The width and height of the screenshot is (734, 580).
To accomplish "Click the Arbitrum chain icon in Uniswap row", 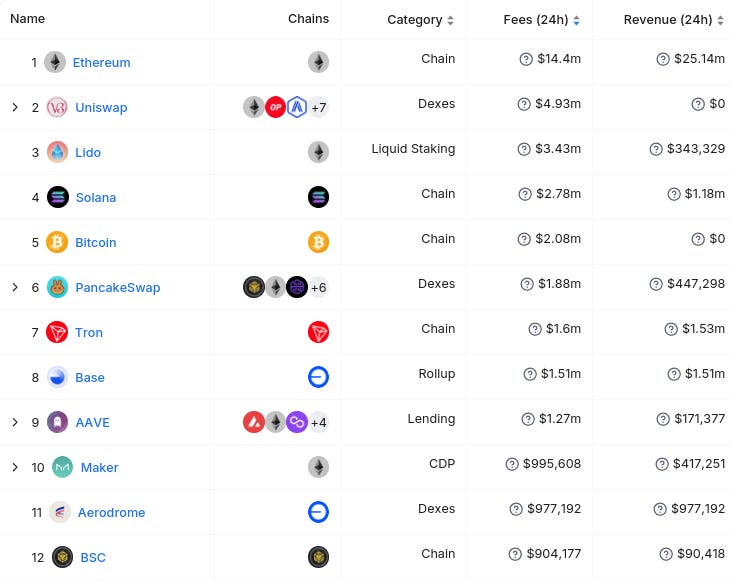I will click(x=297, y=107).
